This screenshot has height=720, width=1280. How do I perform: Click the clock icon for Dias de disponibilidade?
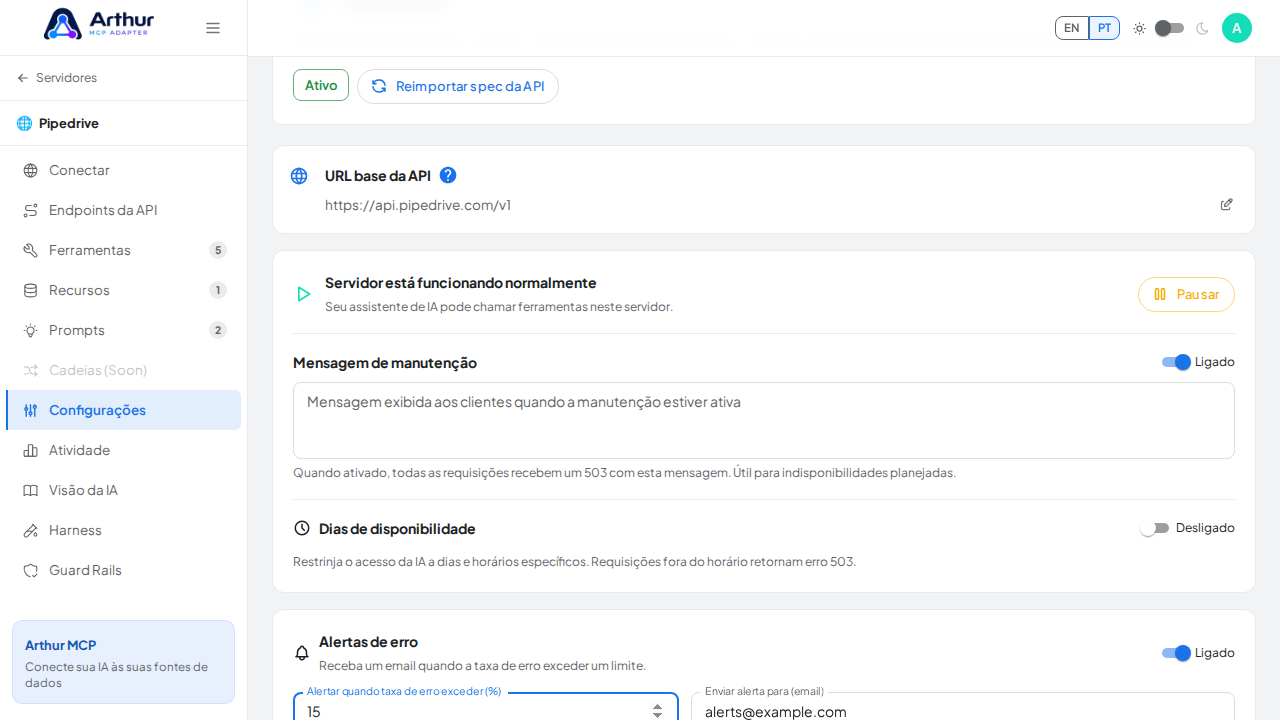(x=302, y=528)
